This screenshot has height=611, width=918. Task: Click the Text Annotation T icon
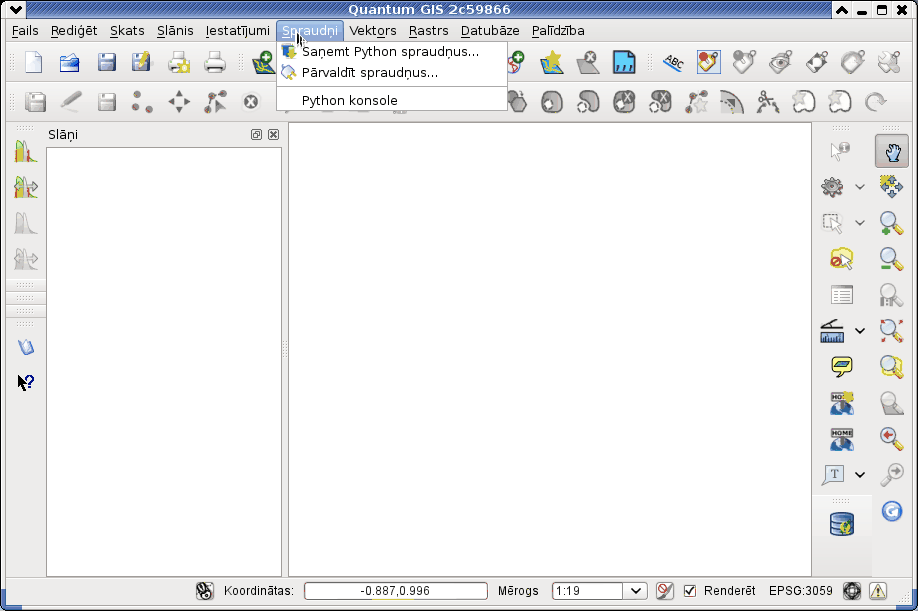[x=833, y=475]
